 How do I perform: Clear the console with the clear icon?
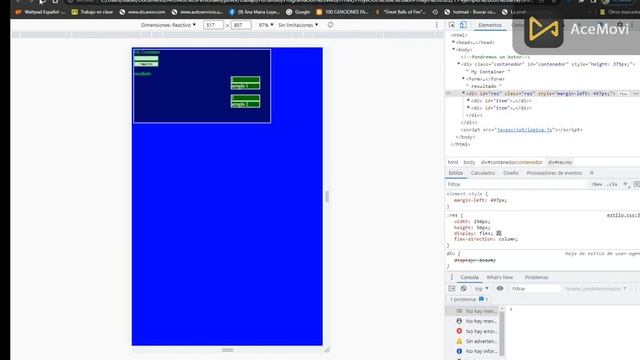464,289
